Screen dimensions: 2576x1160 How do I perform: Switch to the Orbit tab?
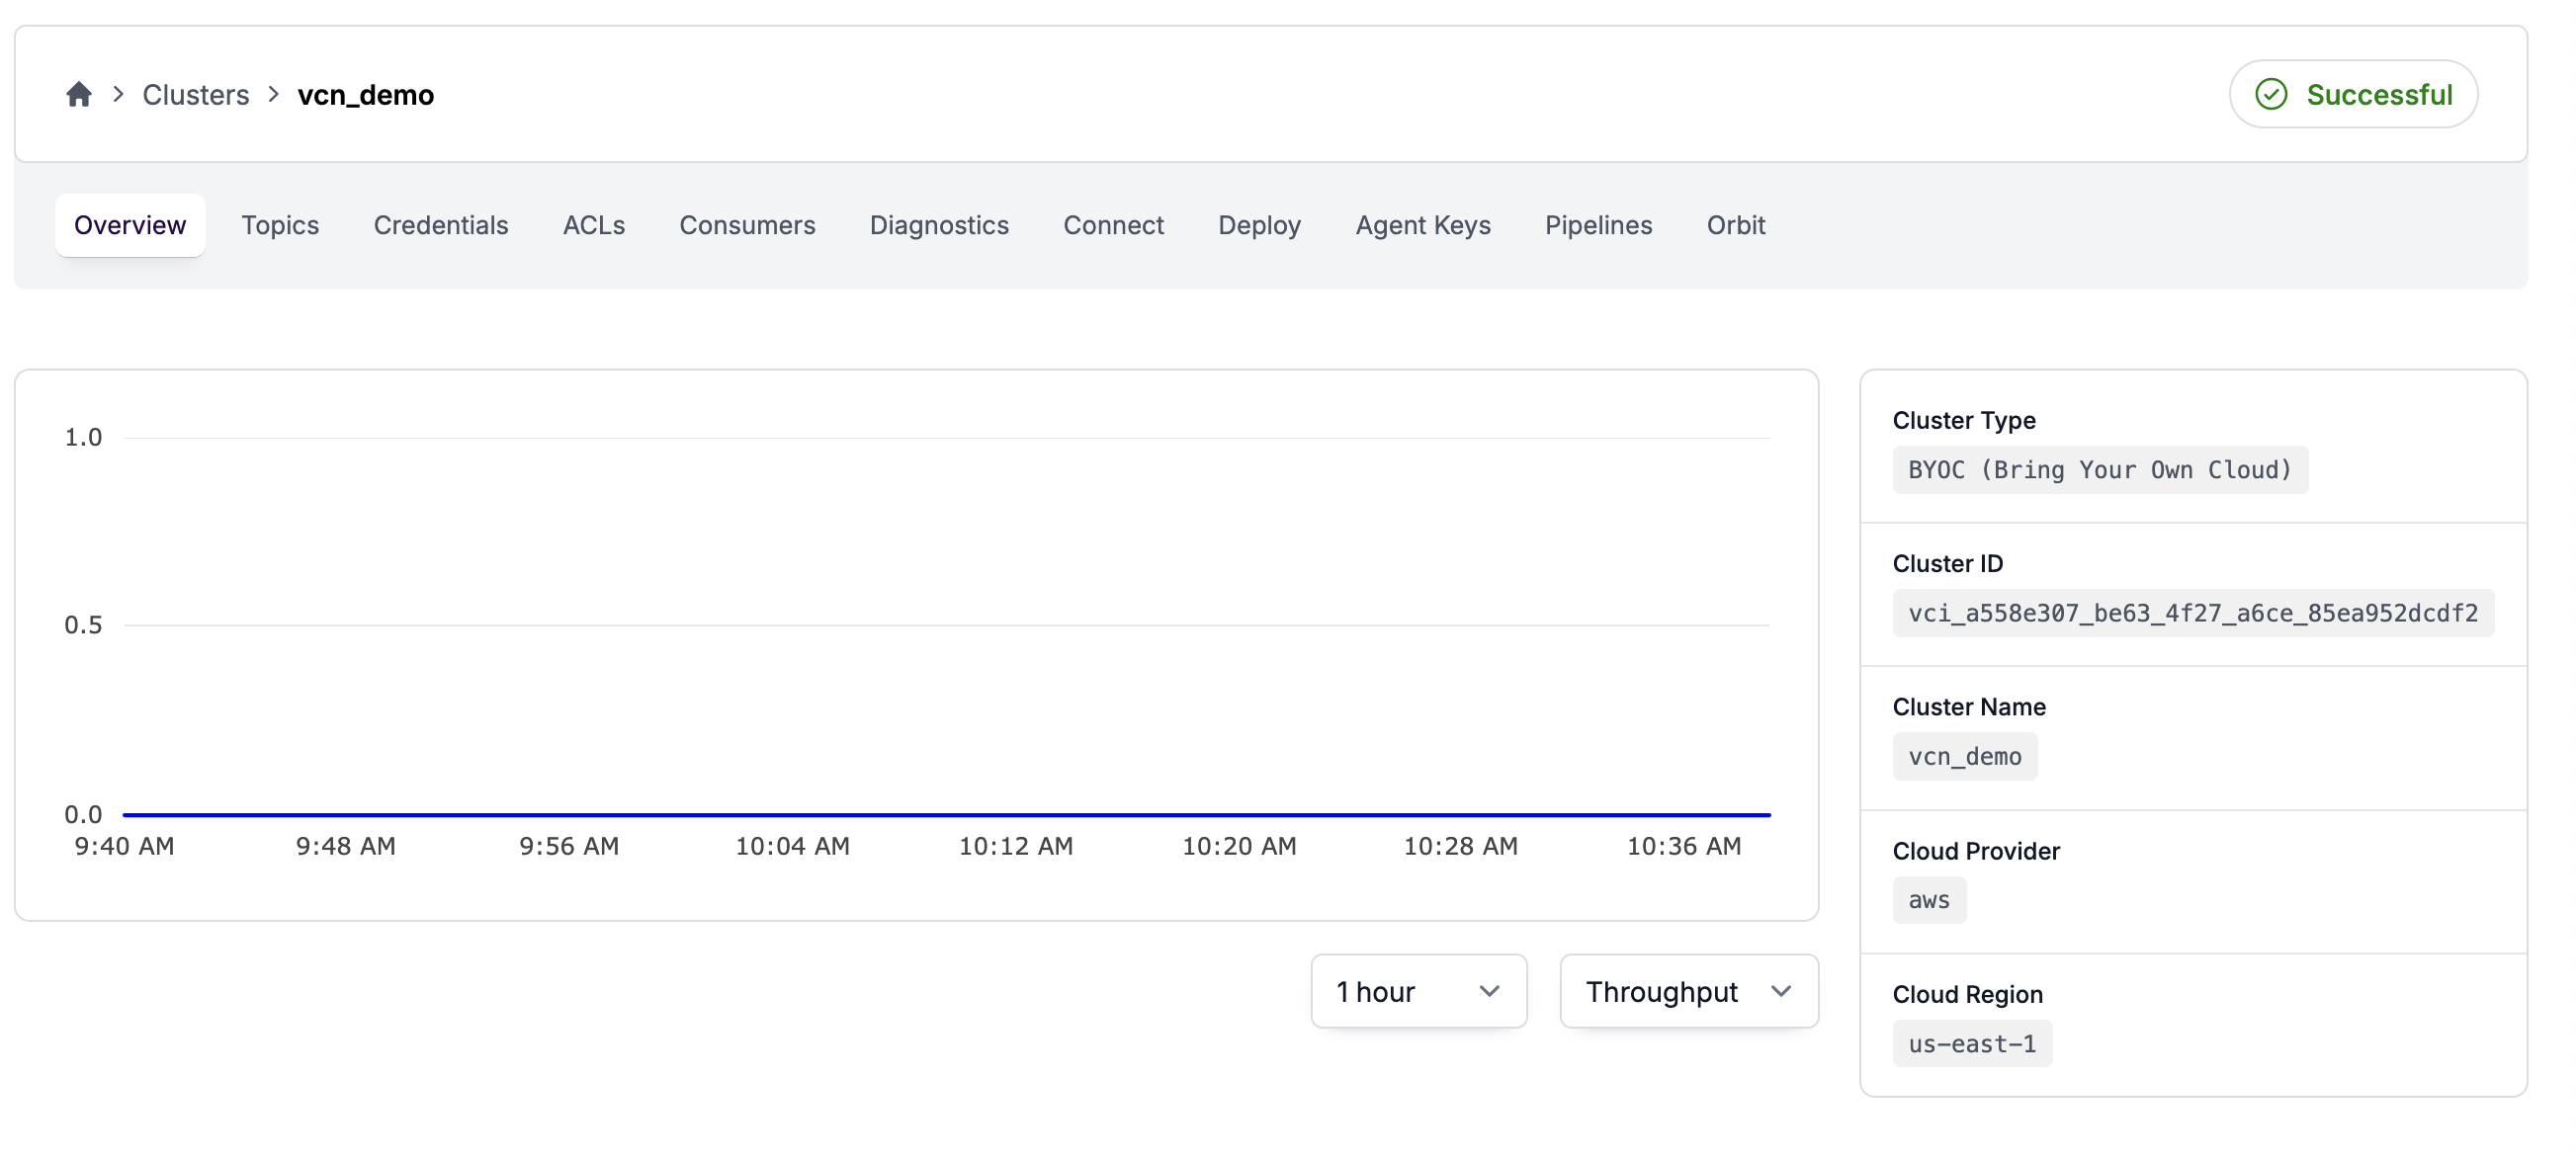point(1735,225)
